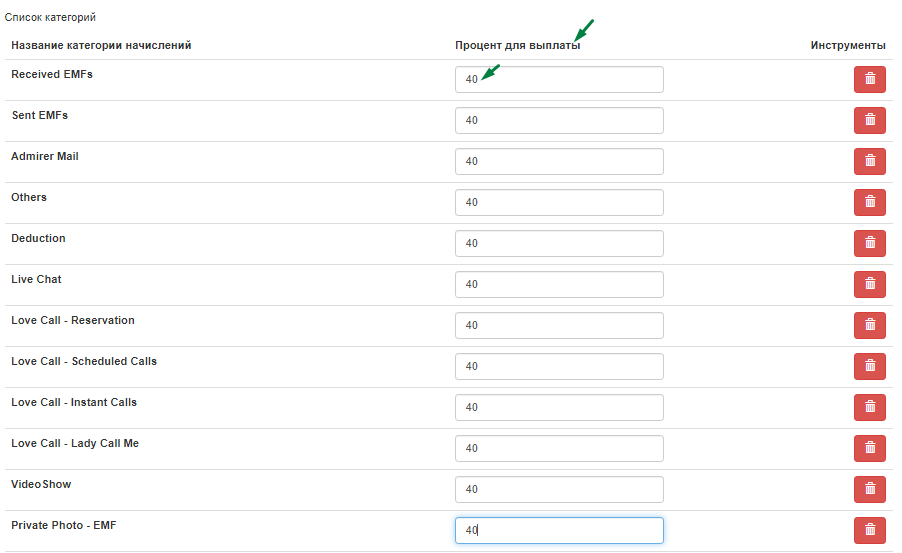Click the Live Chat percent field
The width and height of the screenshot is (902, 553).
[559, 284]
